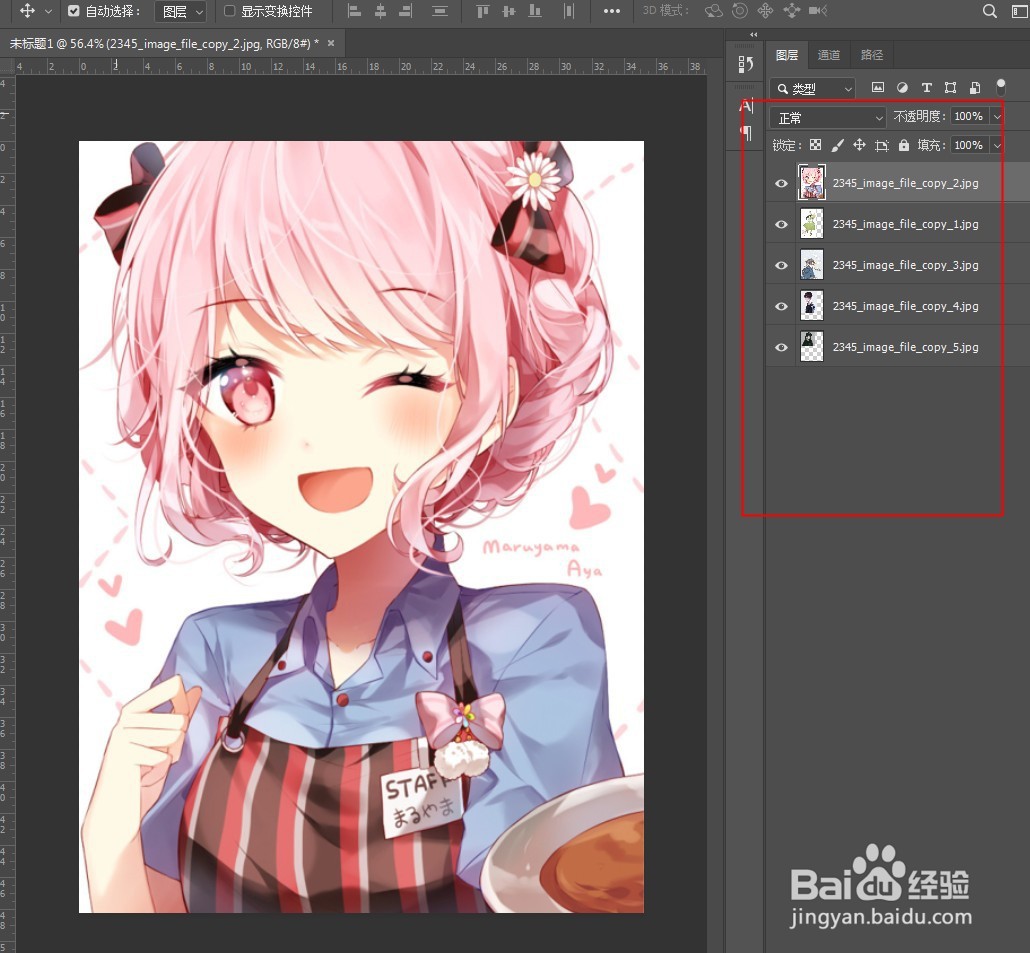Align right edges of layers
1030x953 pixels.
406,11
